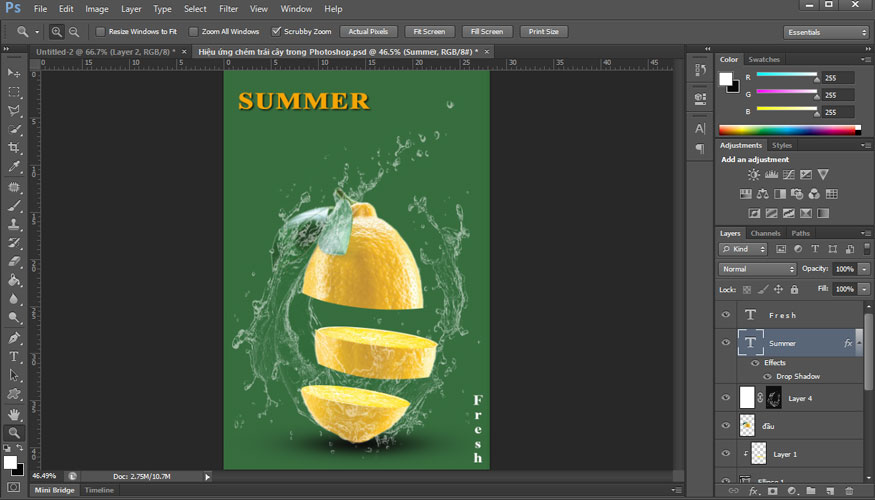Add a Brightness/Contrast adjustment
Image resolution: width=875 pixels, height=500 pixels.
tap(753, 175)
